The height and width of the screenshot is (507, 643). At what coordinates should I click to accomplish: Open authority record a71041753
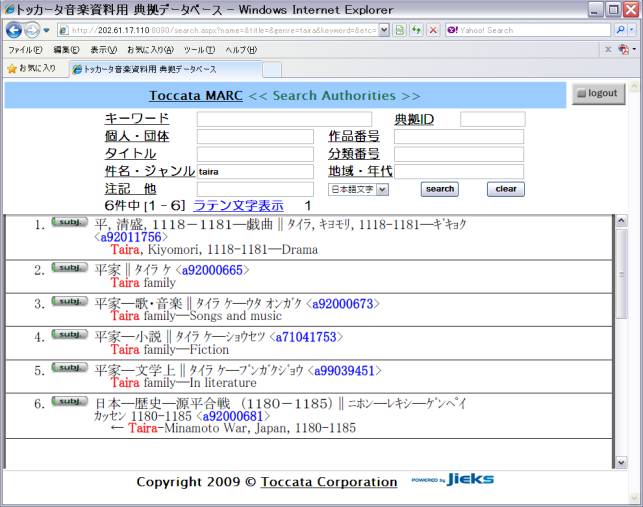pos(306,337)
